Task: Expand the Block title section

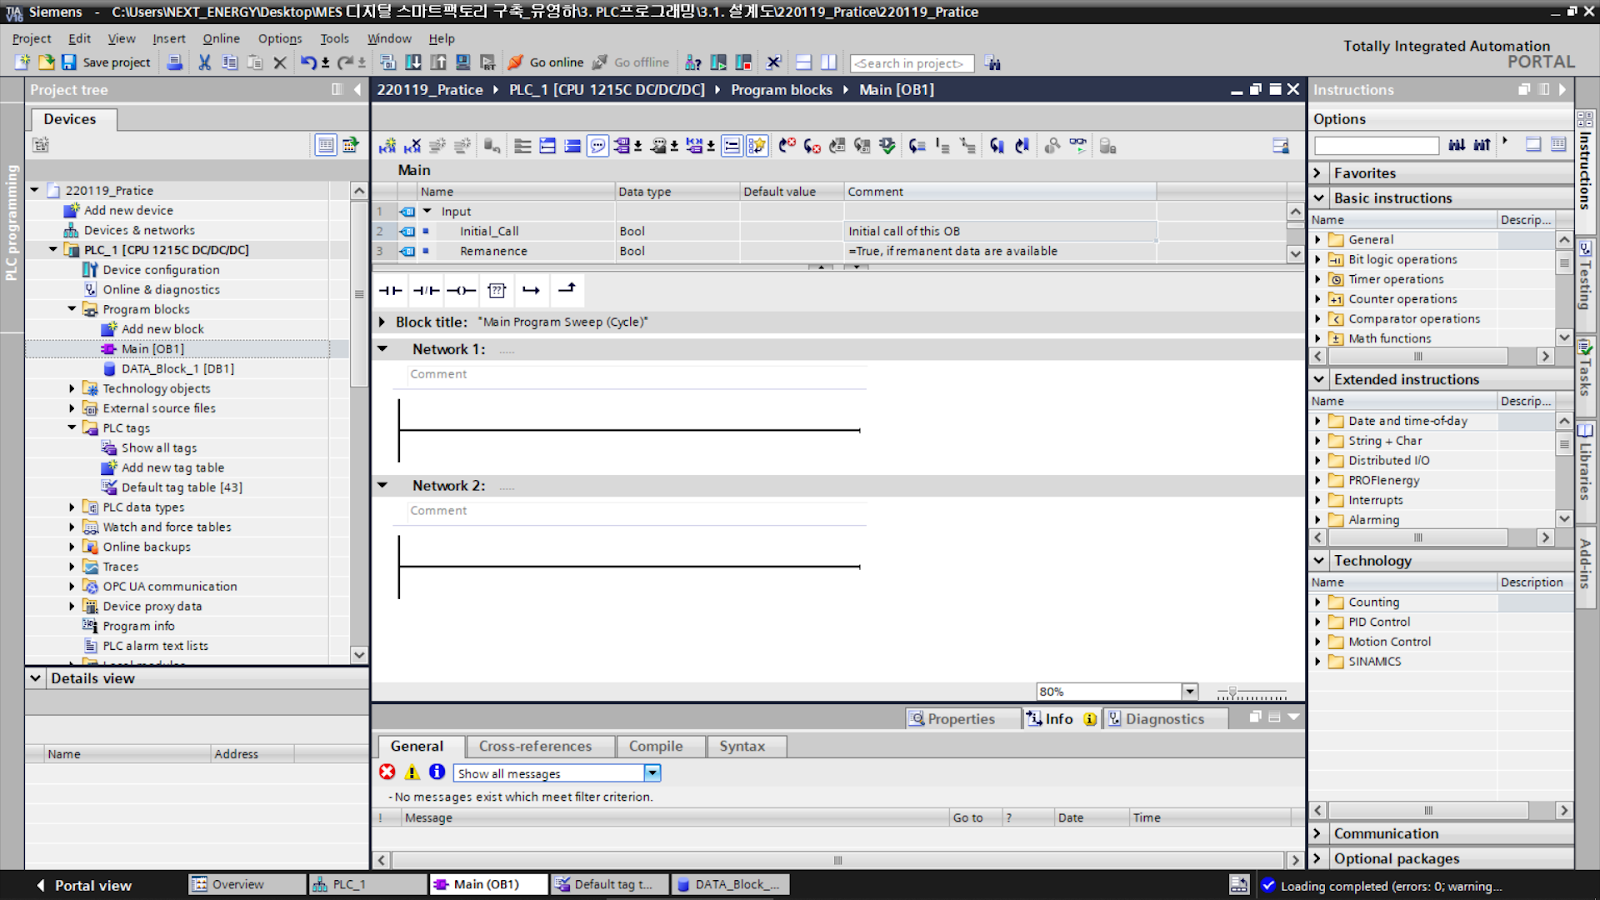Action: 382,322
